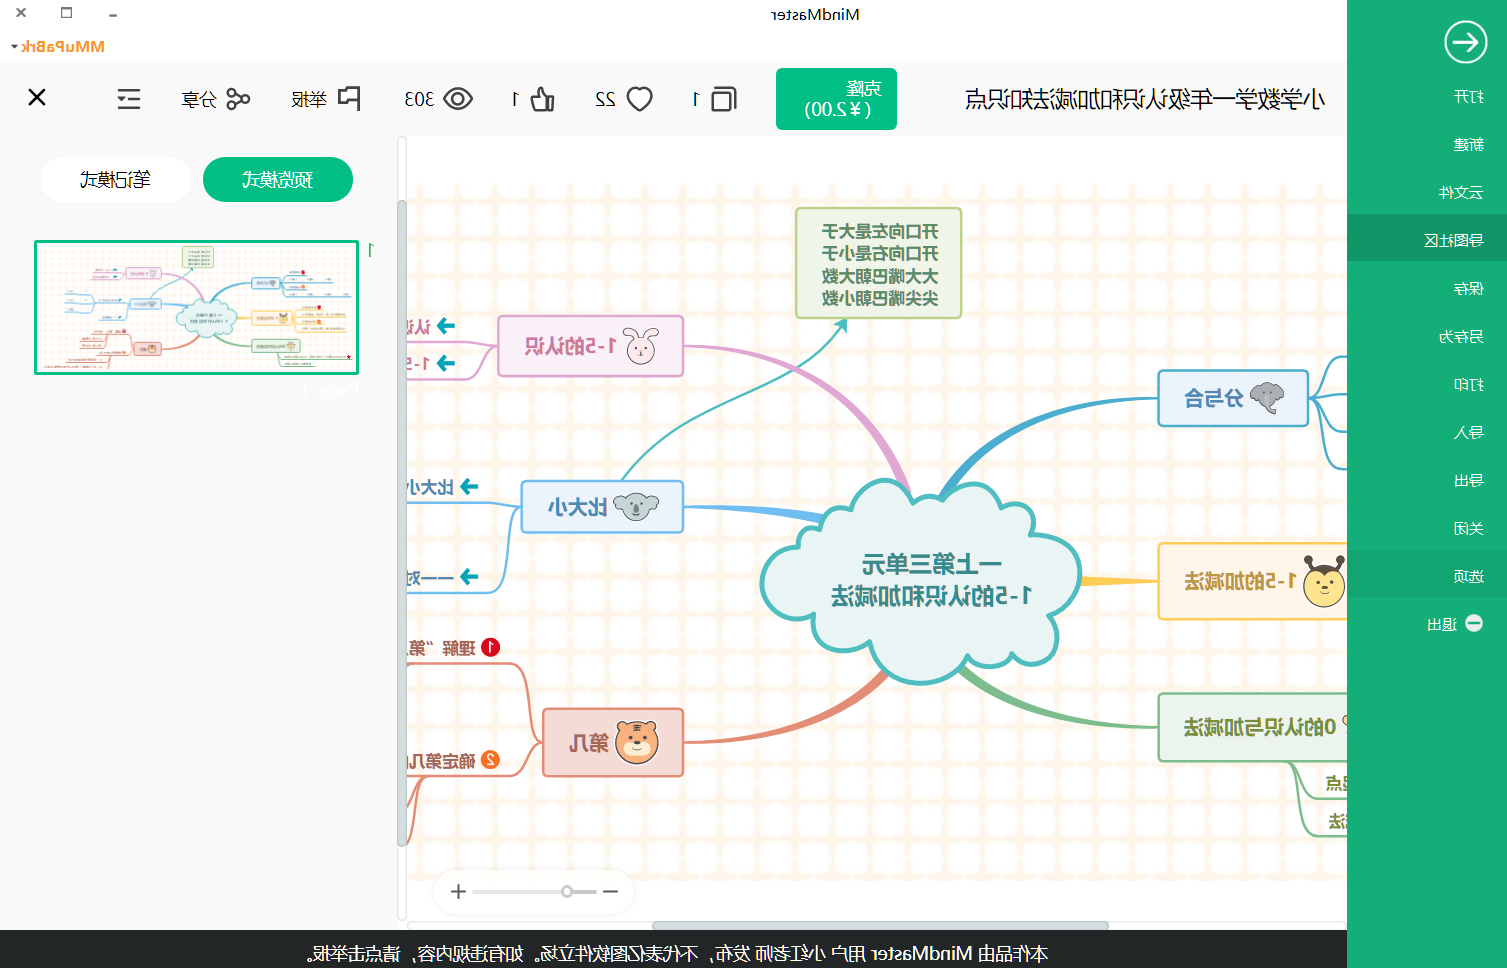Click the 确定第几 subtopic text
1507x968 pixels.
[x=442, y=761]
